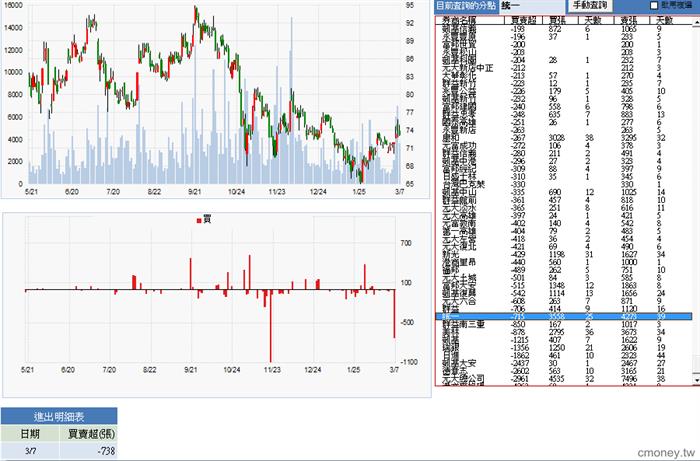This screenshot has width=700, height=461.
Task: Click the -1862 買賣超 cell
Action: [520, 356]
